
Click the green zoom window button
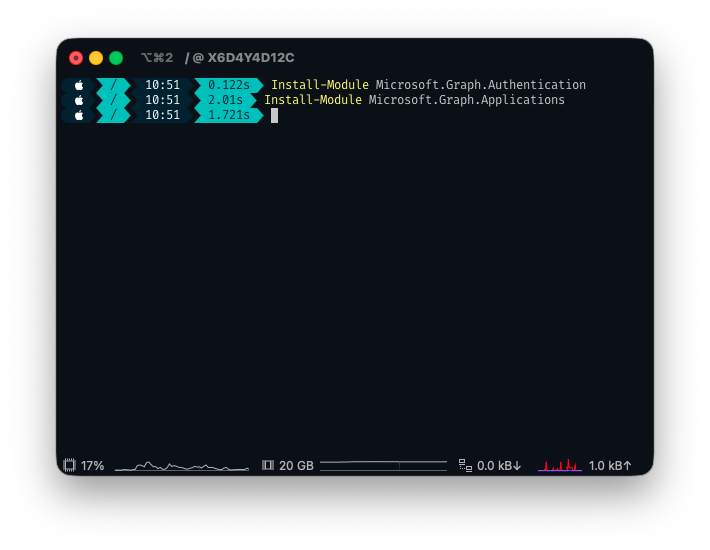click(x=116, y=58)
